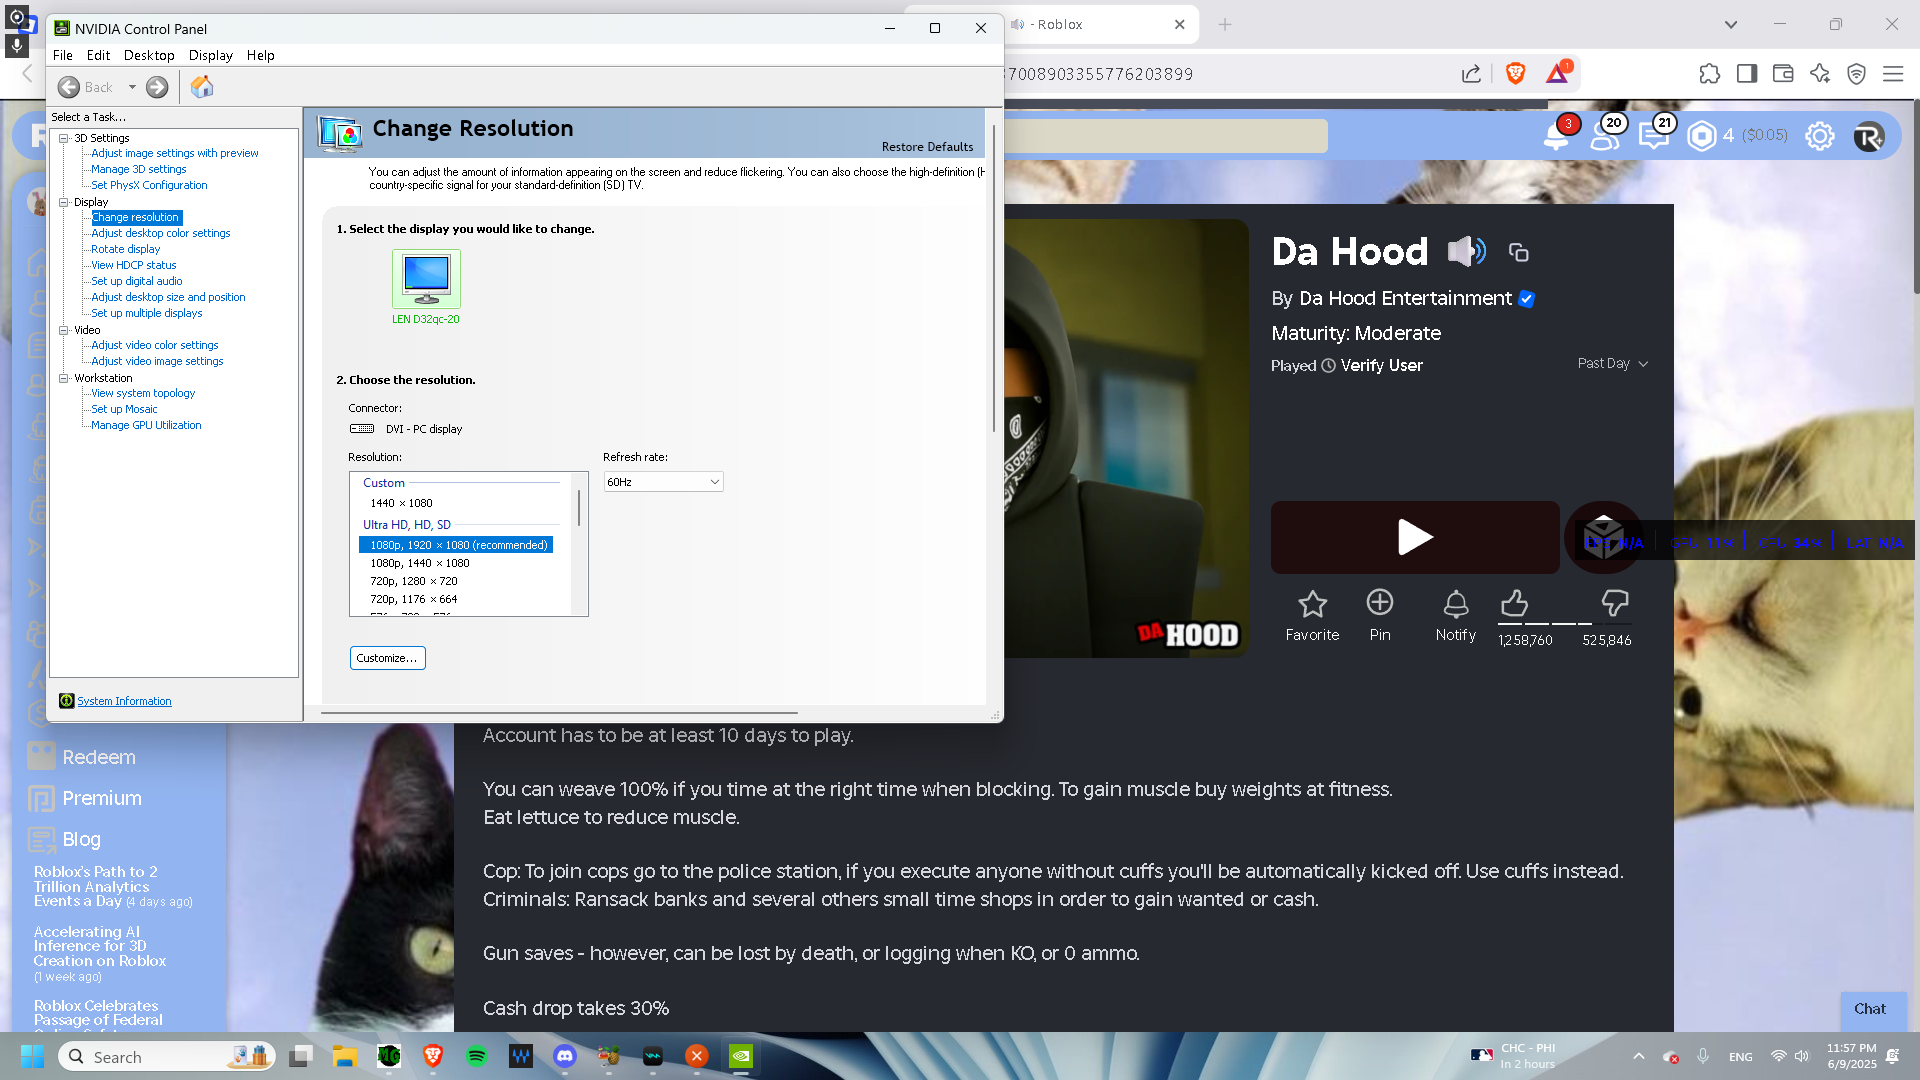Open the System Information link
The height and width of the screenshot is (1080, 1920).
click(x=124, y=701)
